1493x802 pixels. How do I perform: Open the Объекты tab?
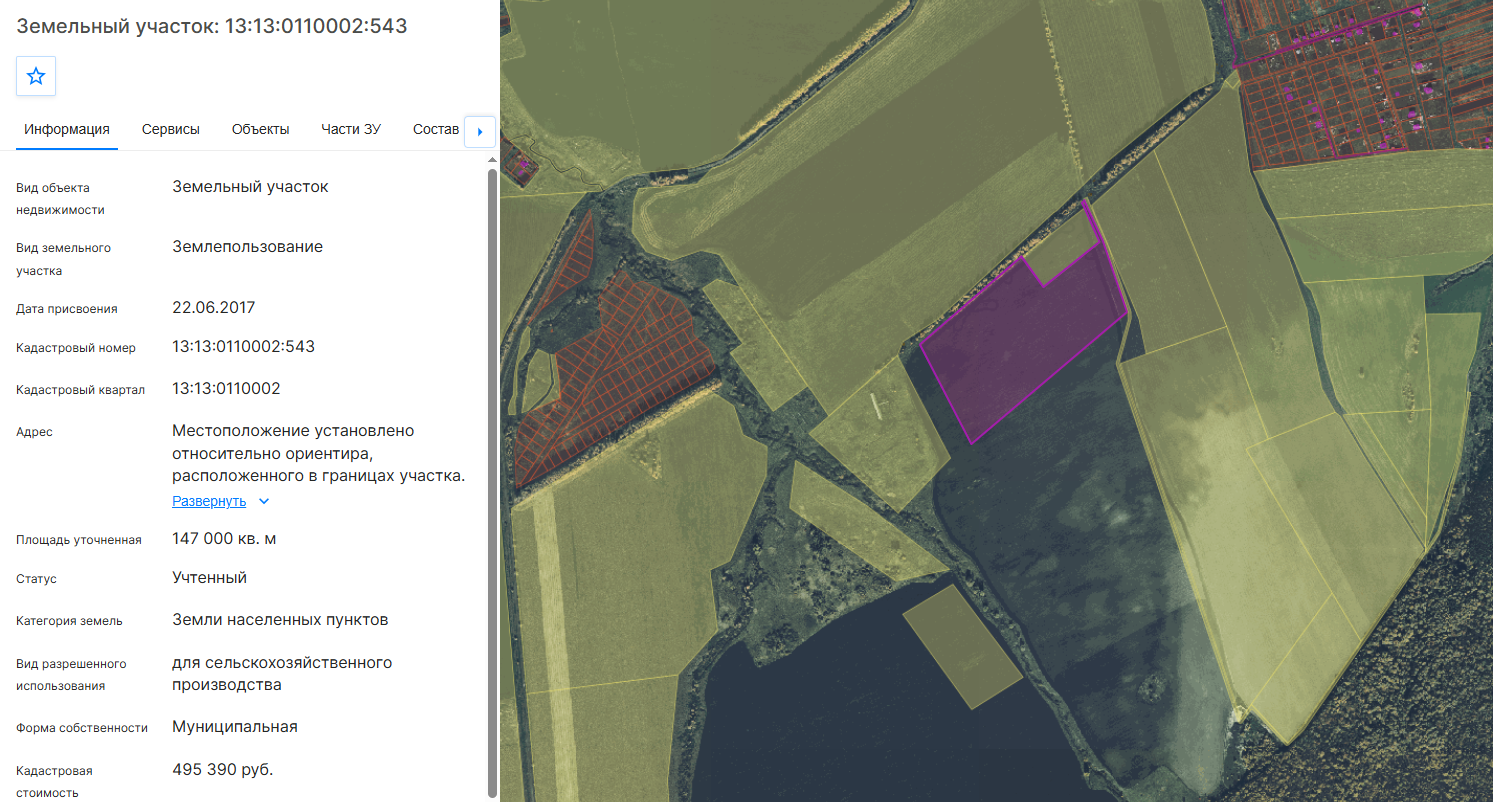(x=260, y=129)
